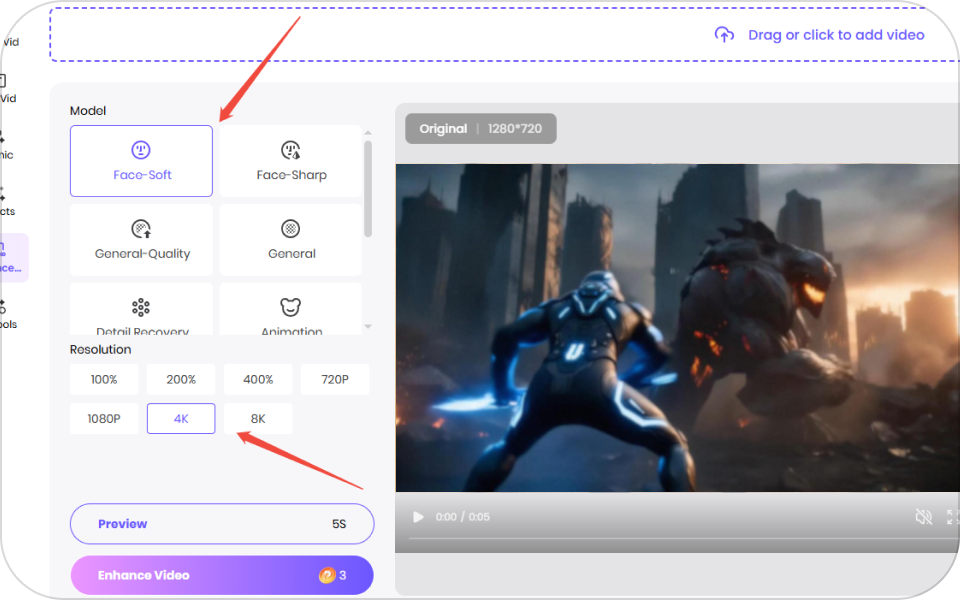This screenshot has height=600, width=960.
Task: Open the sidebar item ending in 'cts'
Action: tap(7, 201)
